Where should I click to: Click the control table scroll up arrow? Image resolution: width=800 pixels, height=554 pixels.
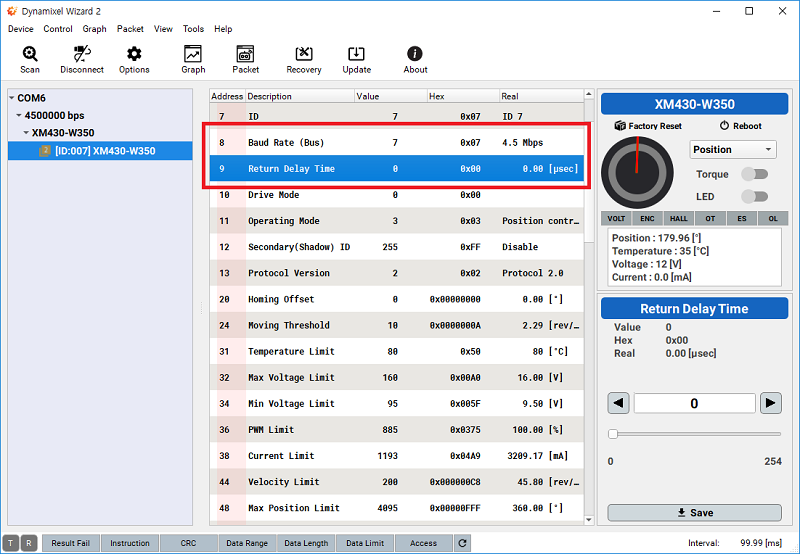point(589,94)
